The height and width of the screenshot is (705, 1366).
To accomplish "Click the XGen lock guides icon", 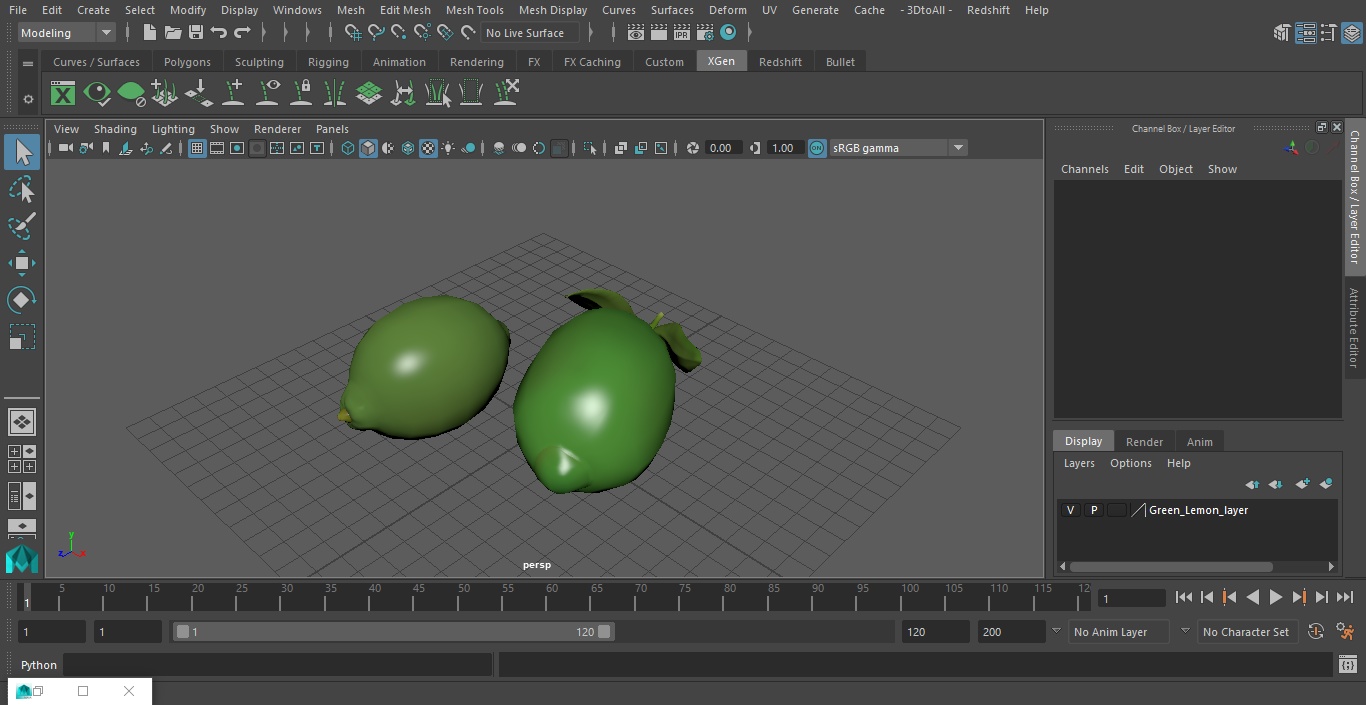I will tap(301, 94).
